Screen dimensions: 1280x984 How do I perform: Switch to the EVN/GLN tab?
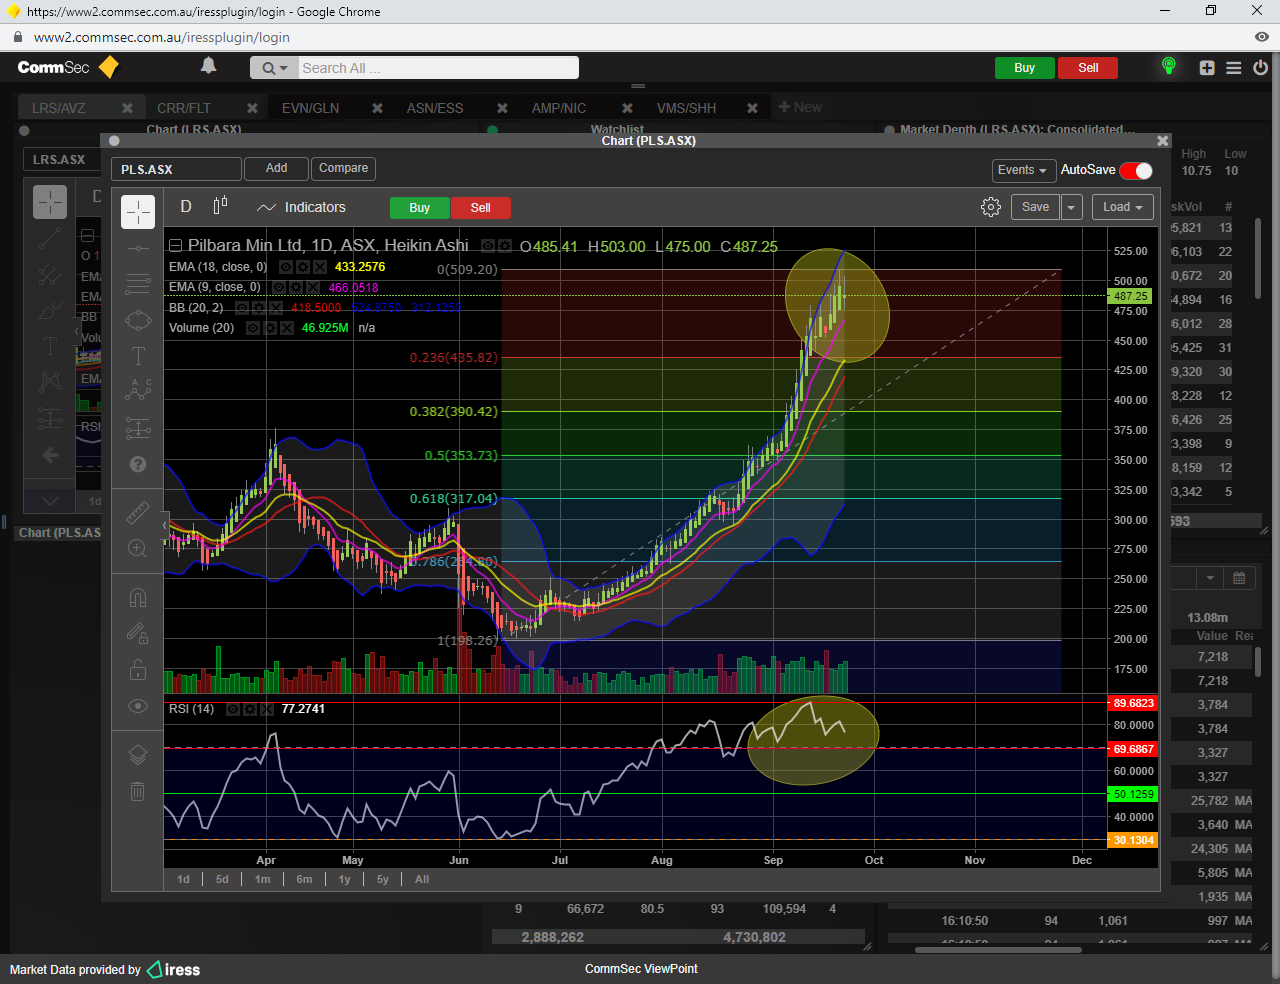310,108
